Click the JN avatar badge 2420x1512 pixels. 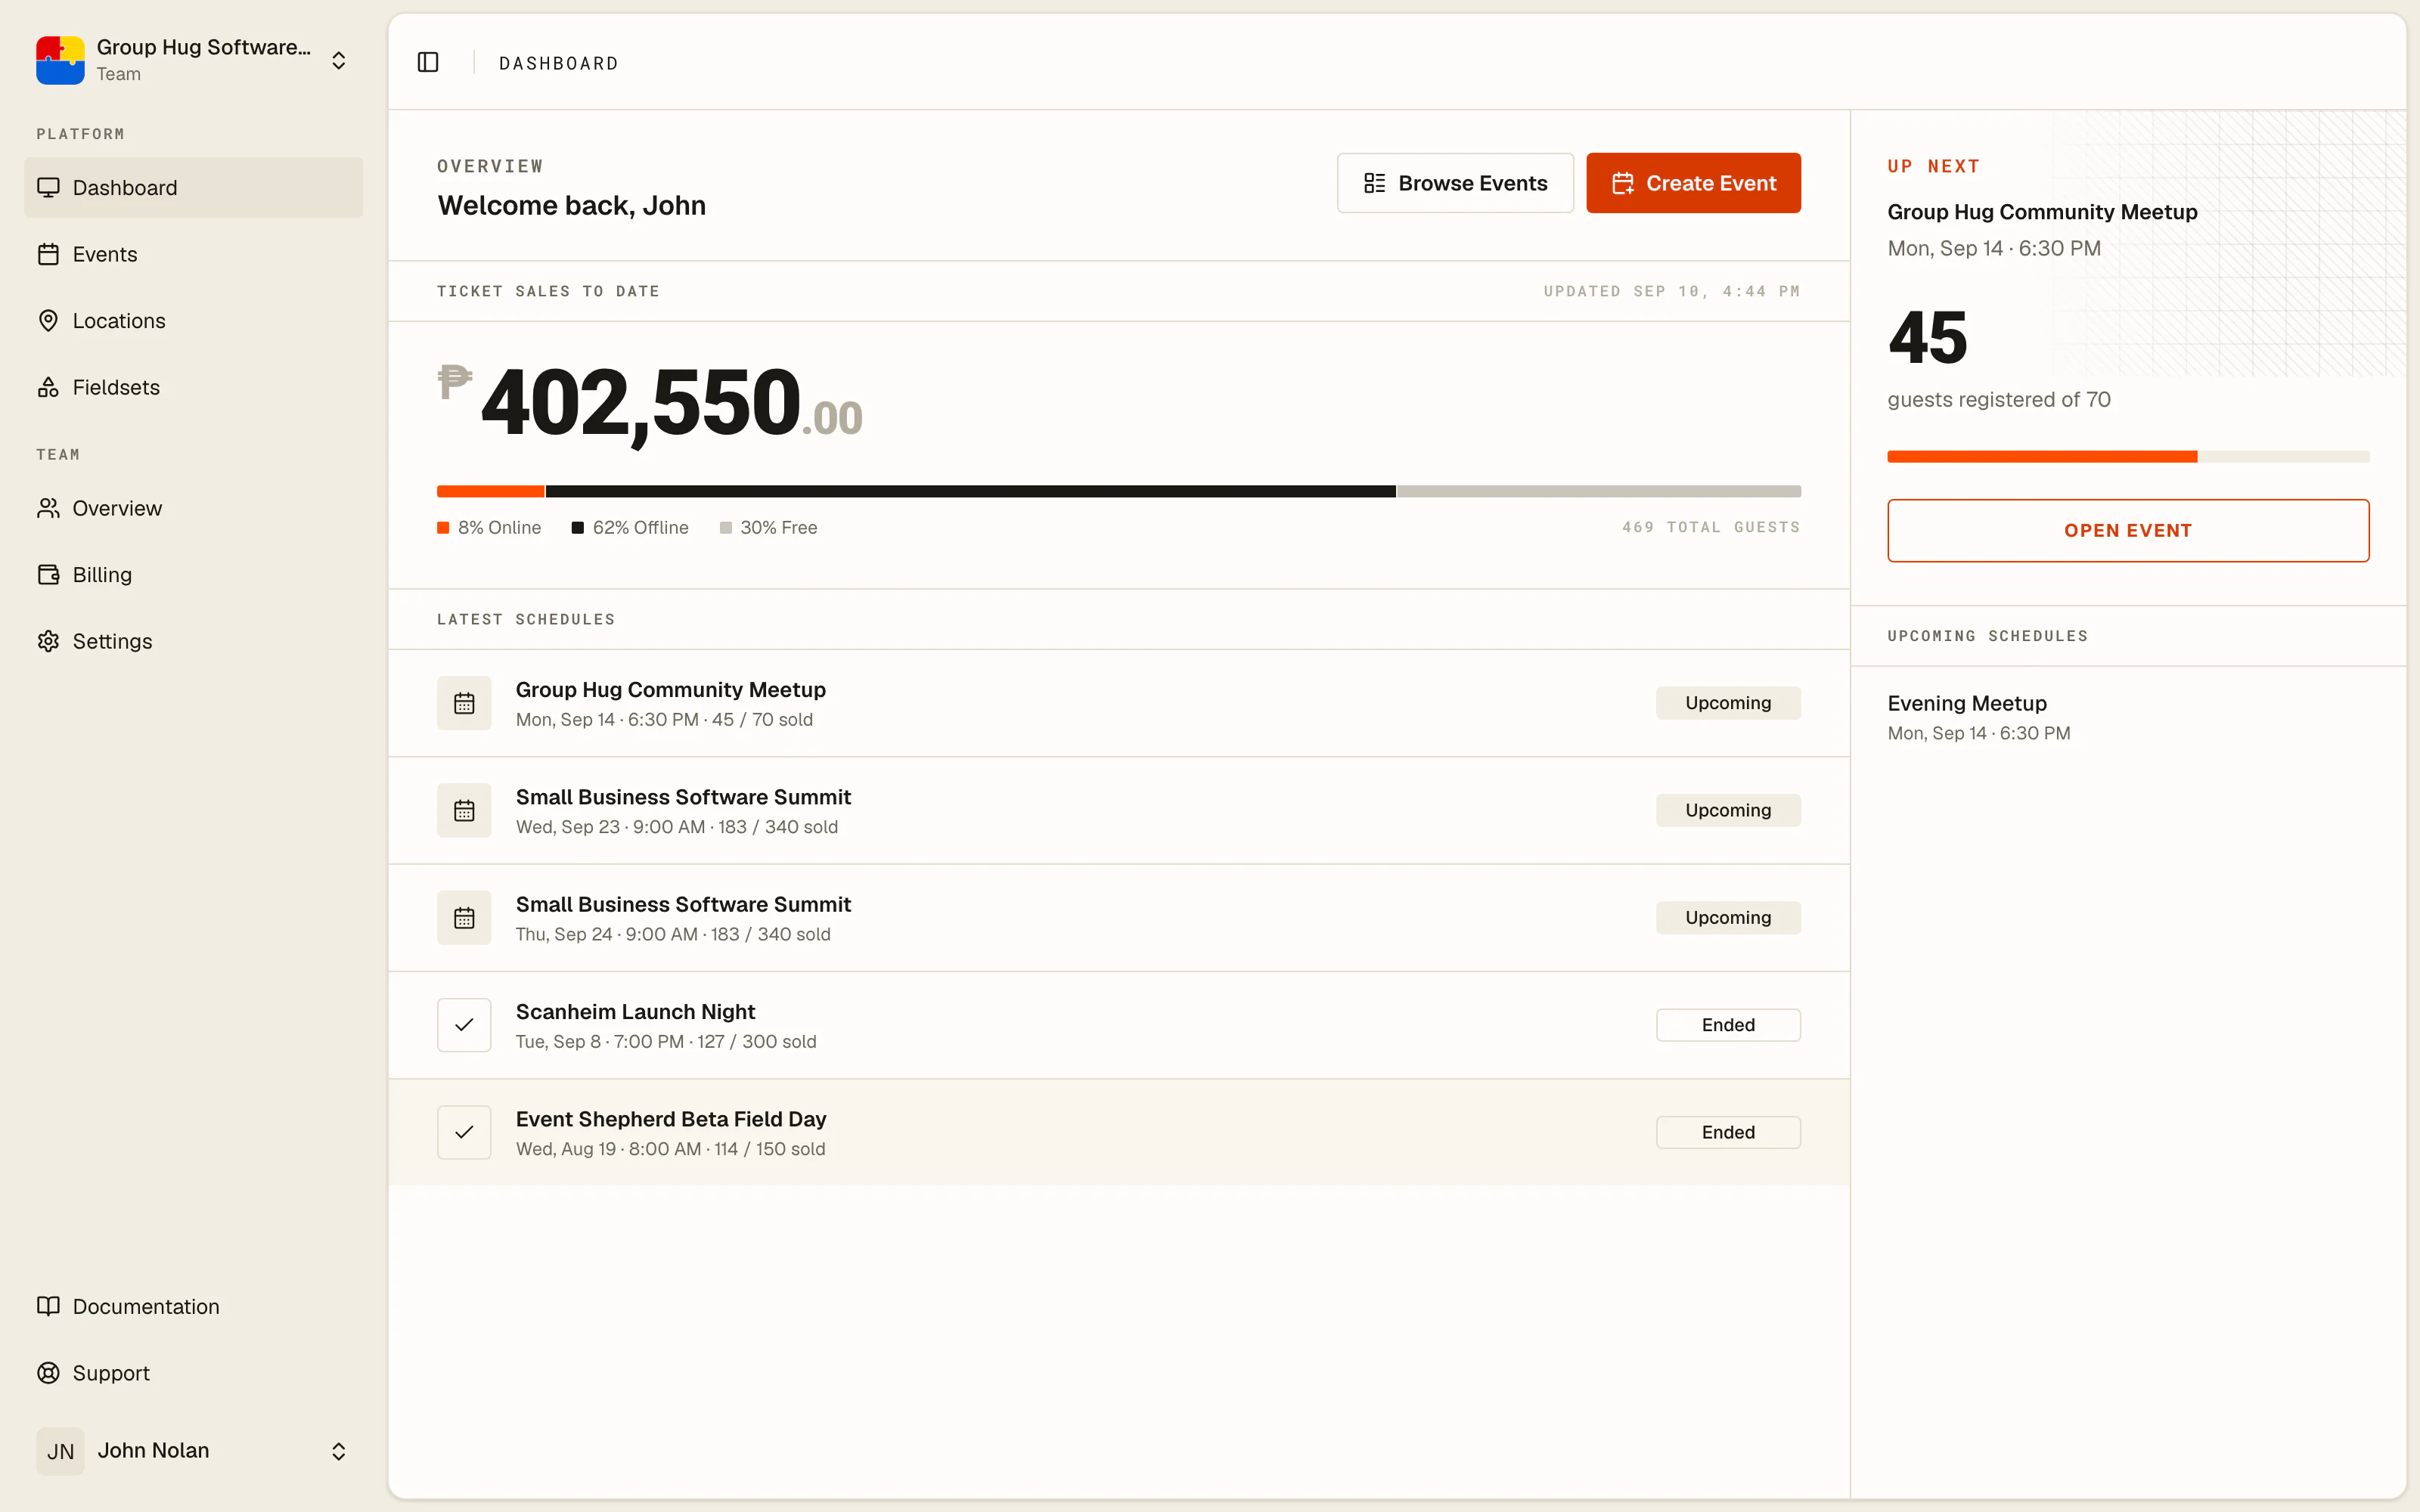(60, 1451)
